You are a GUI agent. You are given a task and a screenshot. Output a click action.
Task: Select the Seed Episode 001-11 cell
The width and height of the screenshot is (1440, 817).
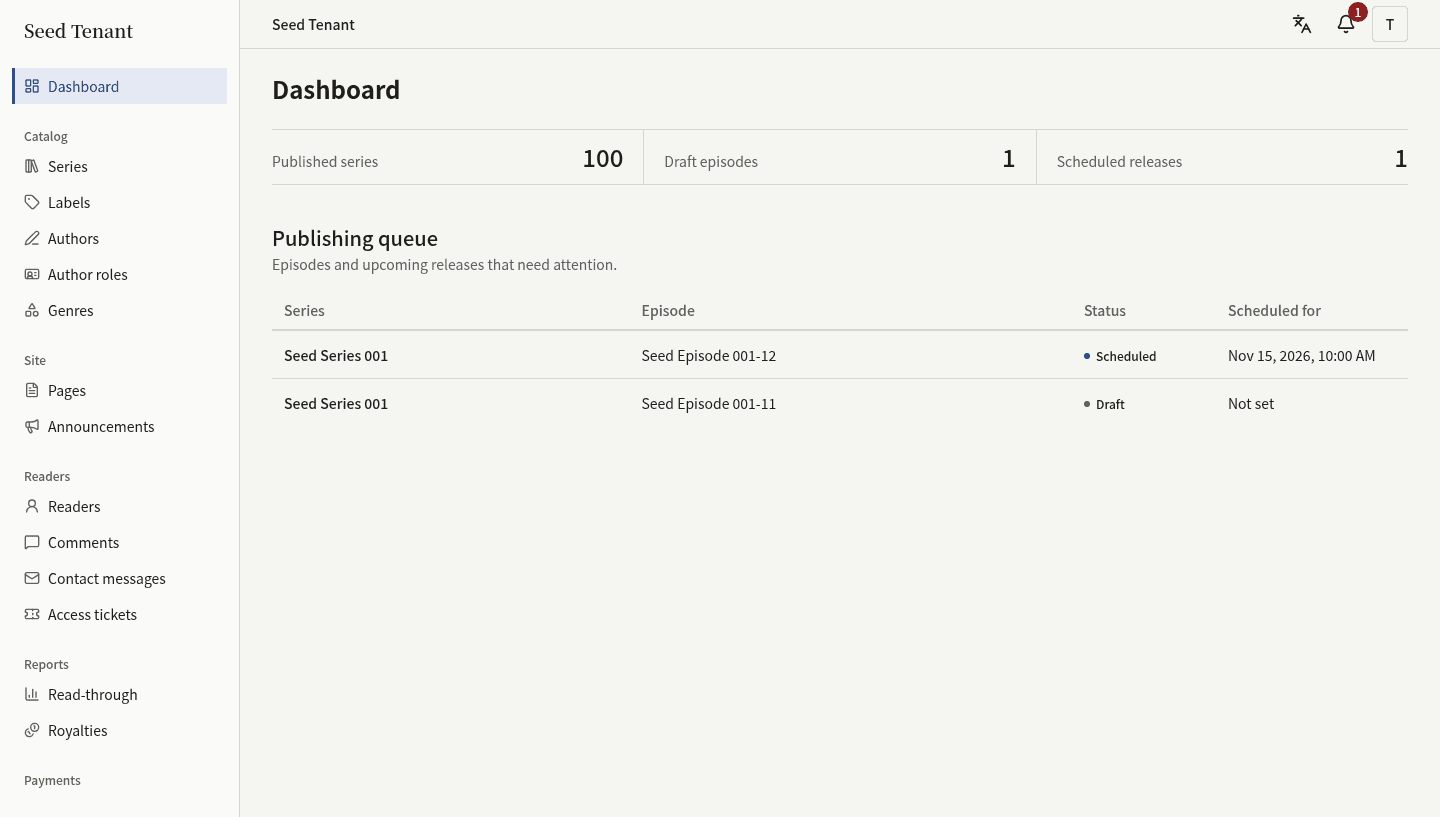click(x=709, y=403)
